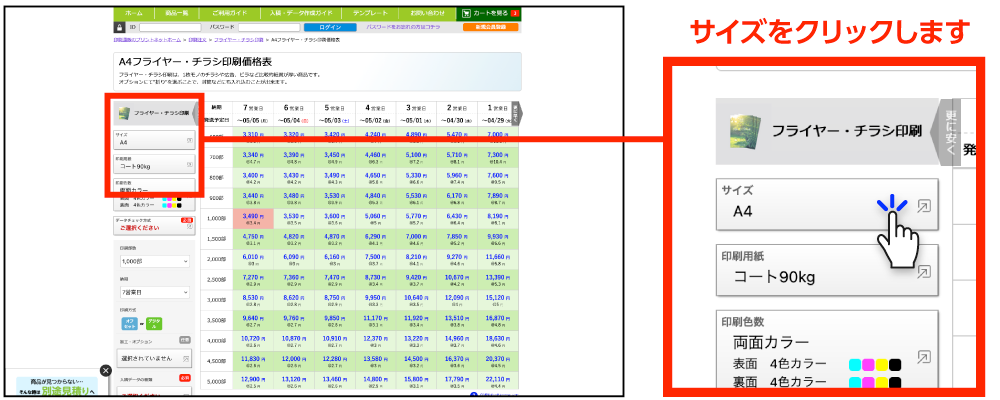Click the green デジタル badge
The width and height of the screenshot is (1000, 400).
point(153,323)
